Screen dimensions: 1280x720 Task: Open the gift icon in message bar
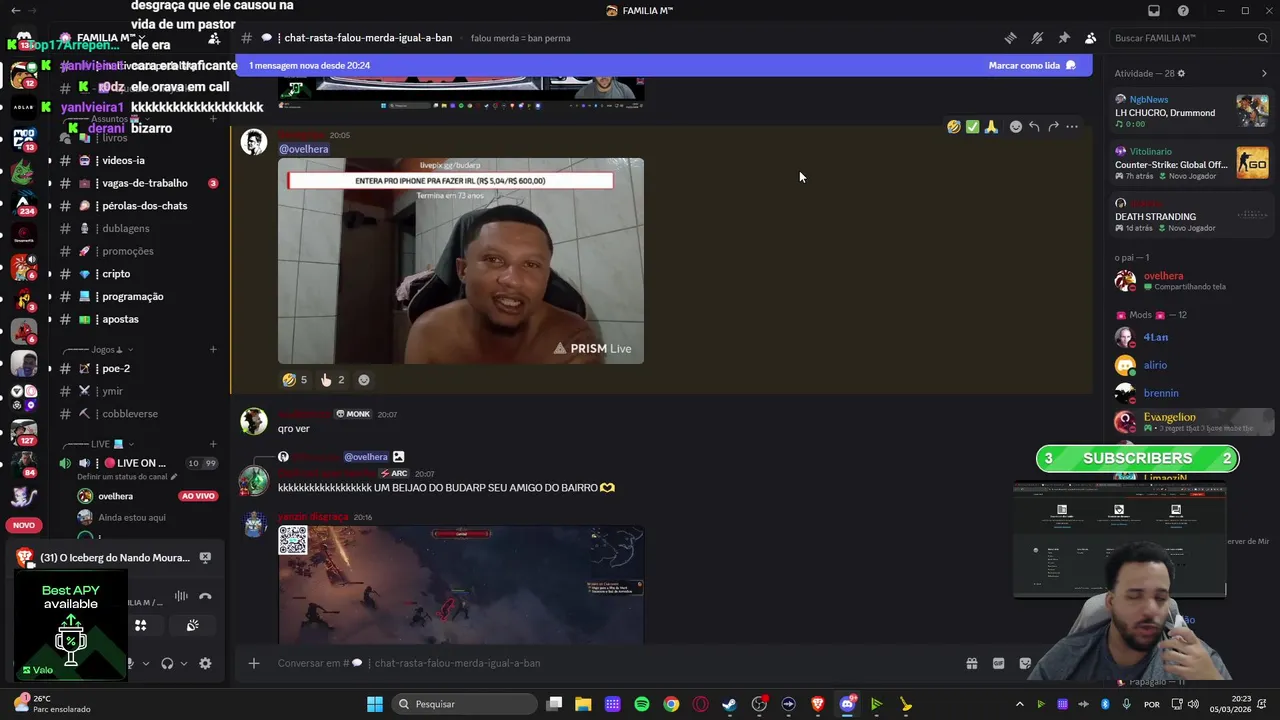(971, 663)
